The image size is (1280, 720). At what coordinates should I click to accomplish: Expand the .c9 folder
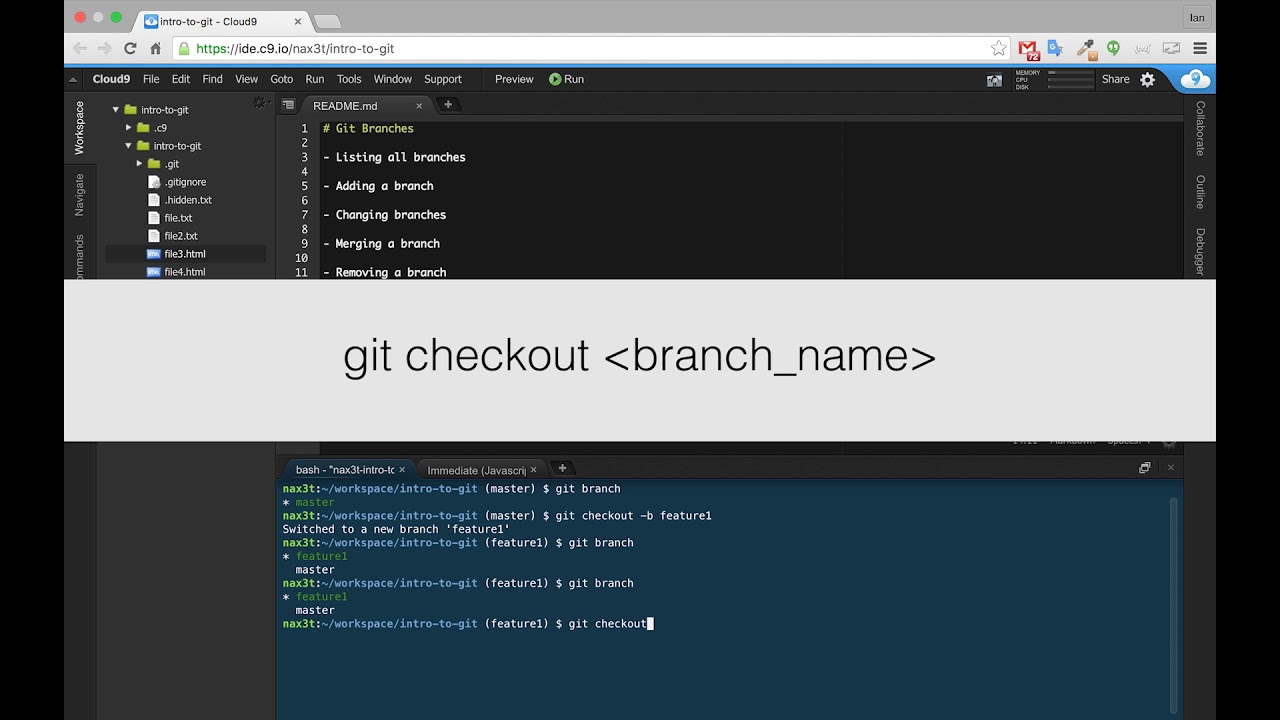pyautogui.click(x=129, y=128)
